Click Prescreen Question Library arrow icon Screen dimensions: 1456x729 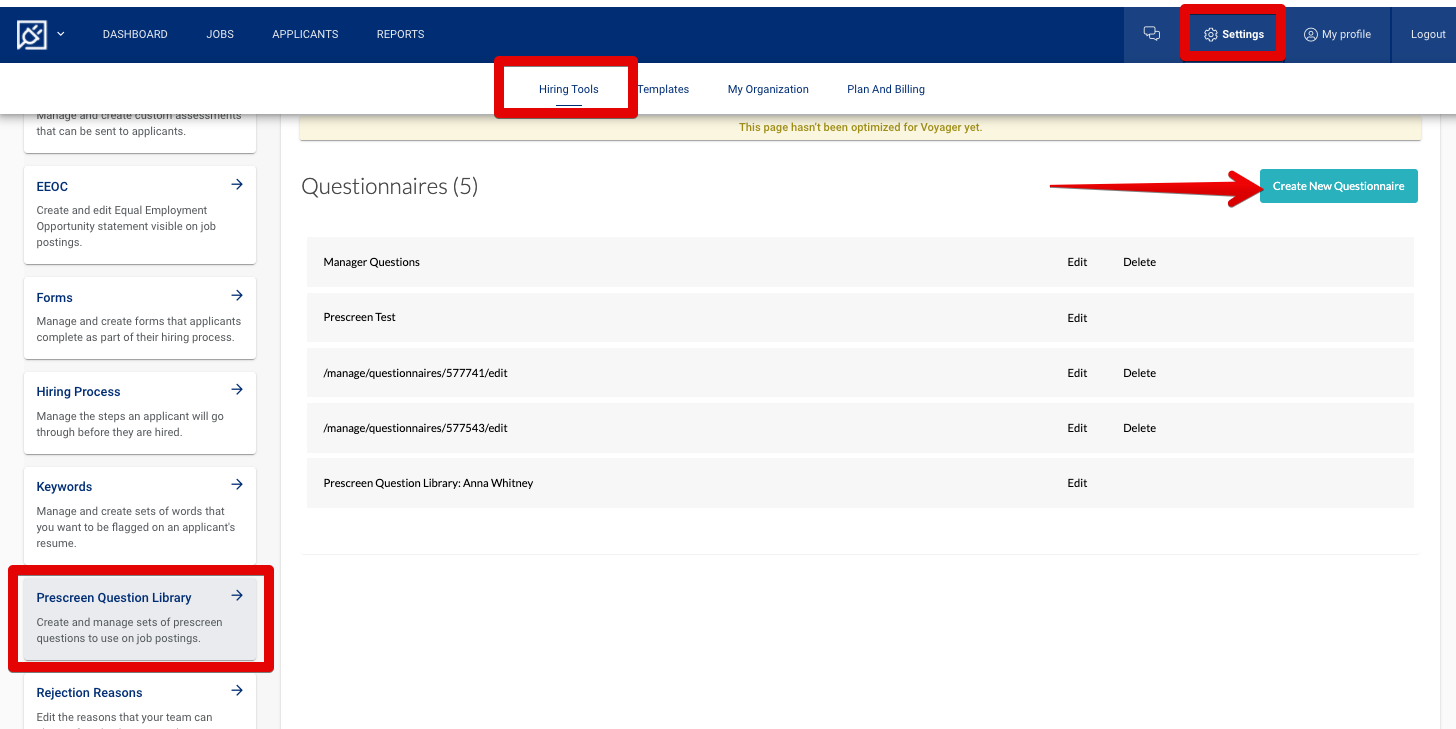pyautogui.click(x=237, y=595)
